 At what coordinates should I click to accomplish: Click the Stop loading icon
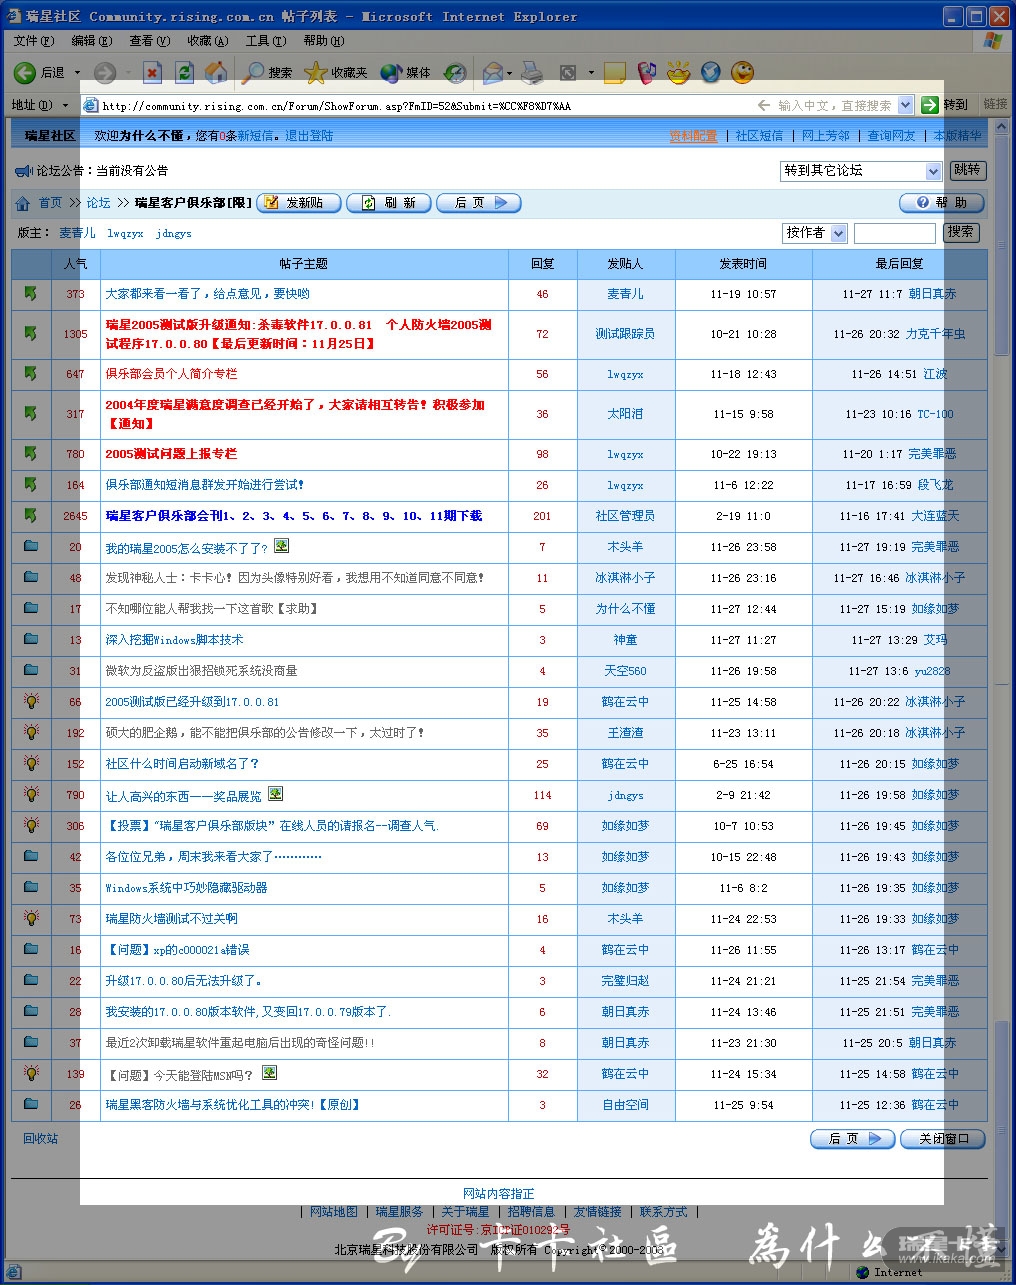tap(152, 72)
